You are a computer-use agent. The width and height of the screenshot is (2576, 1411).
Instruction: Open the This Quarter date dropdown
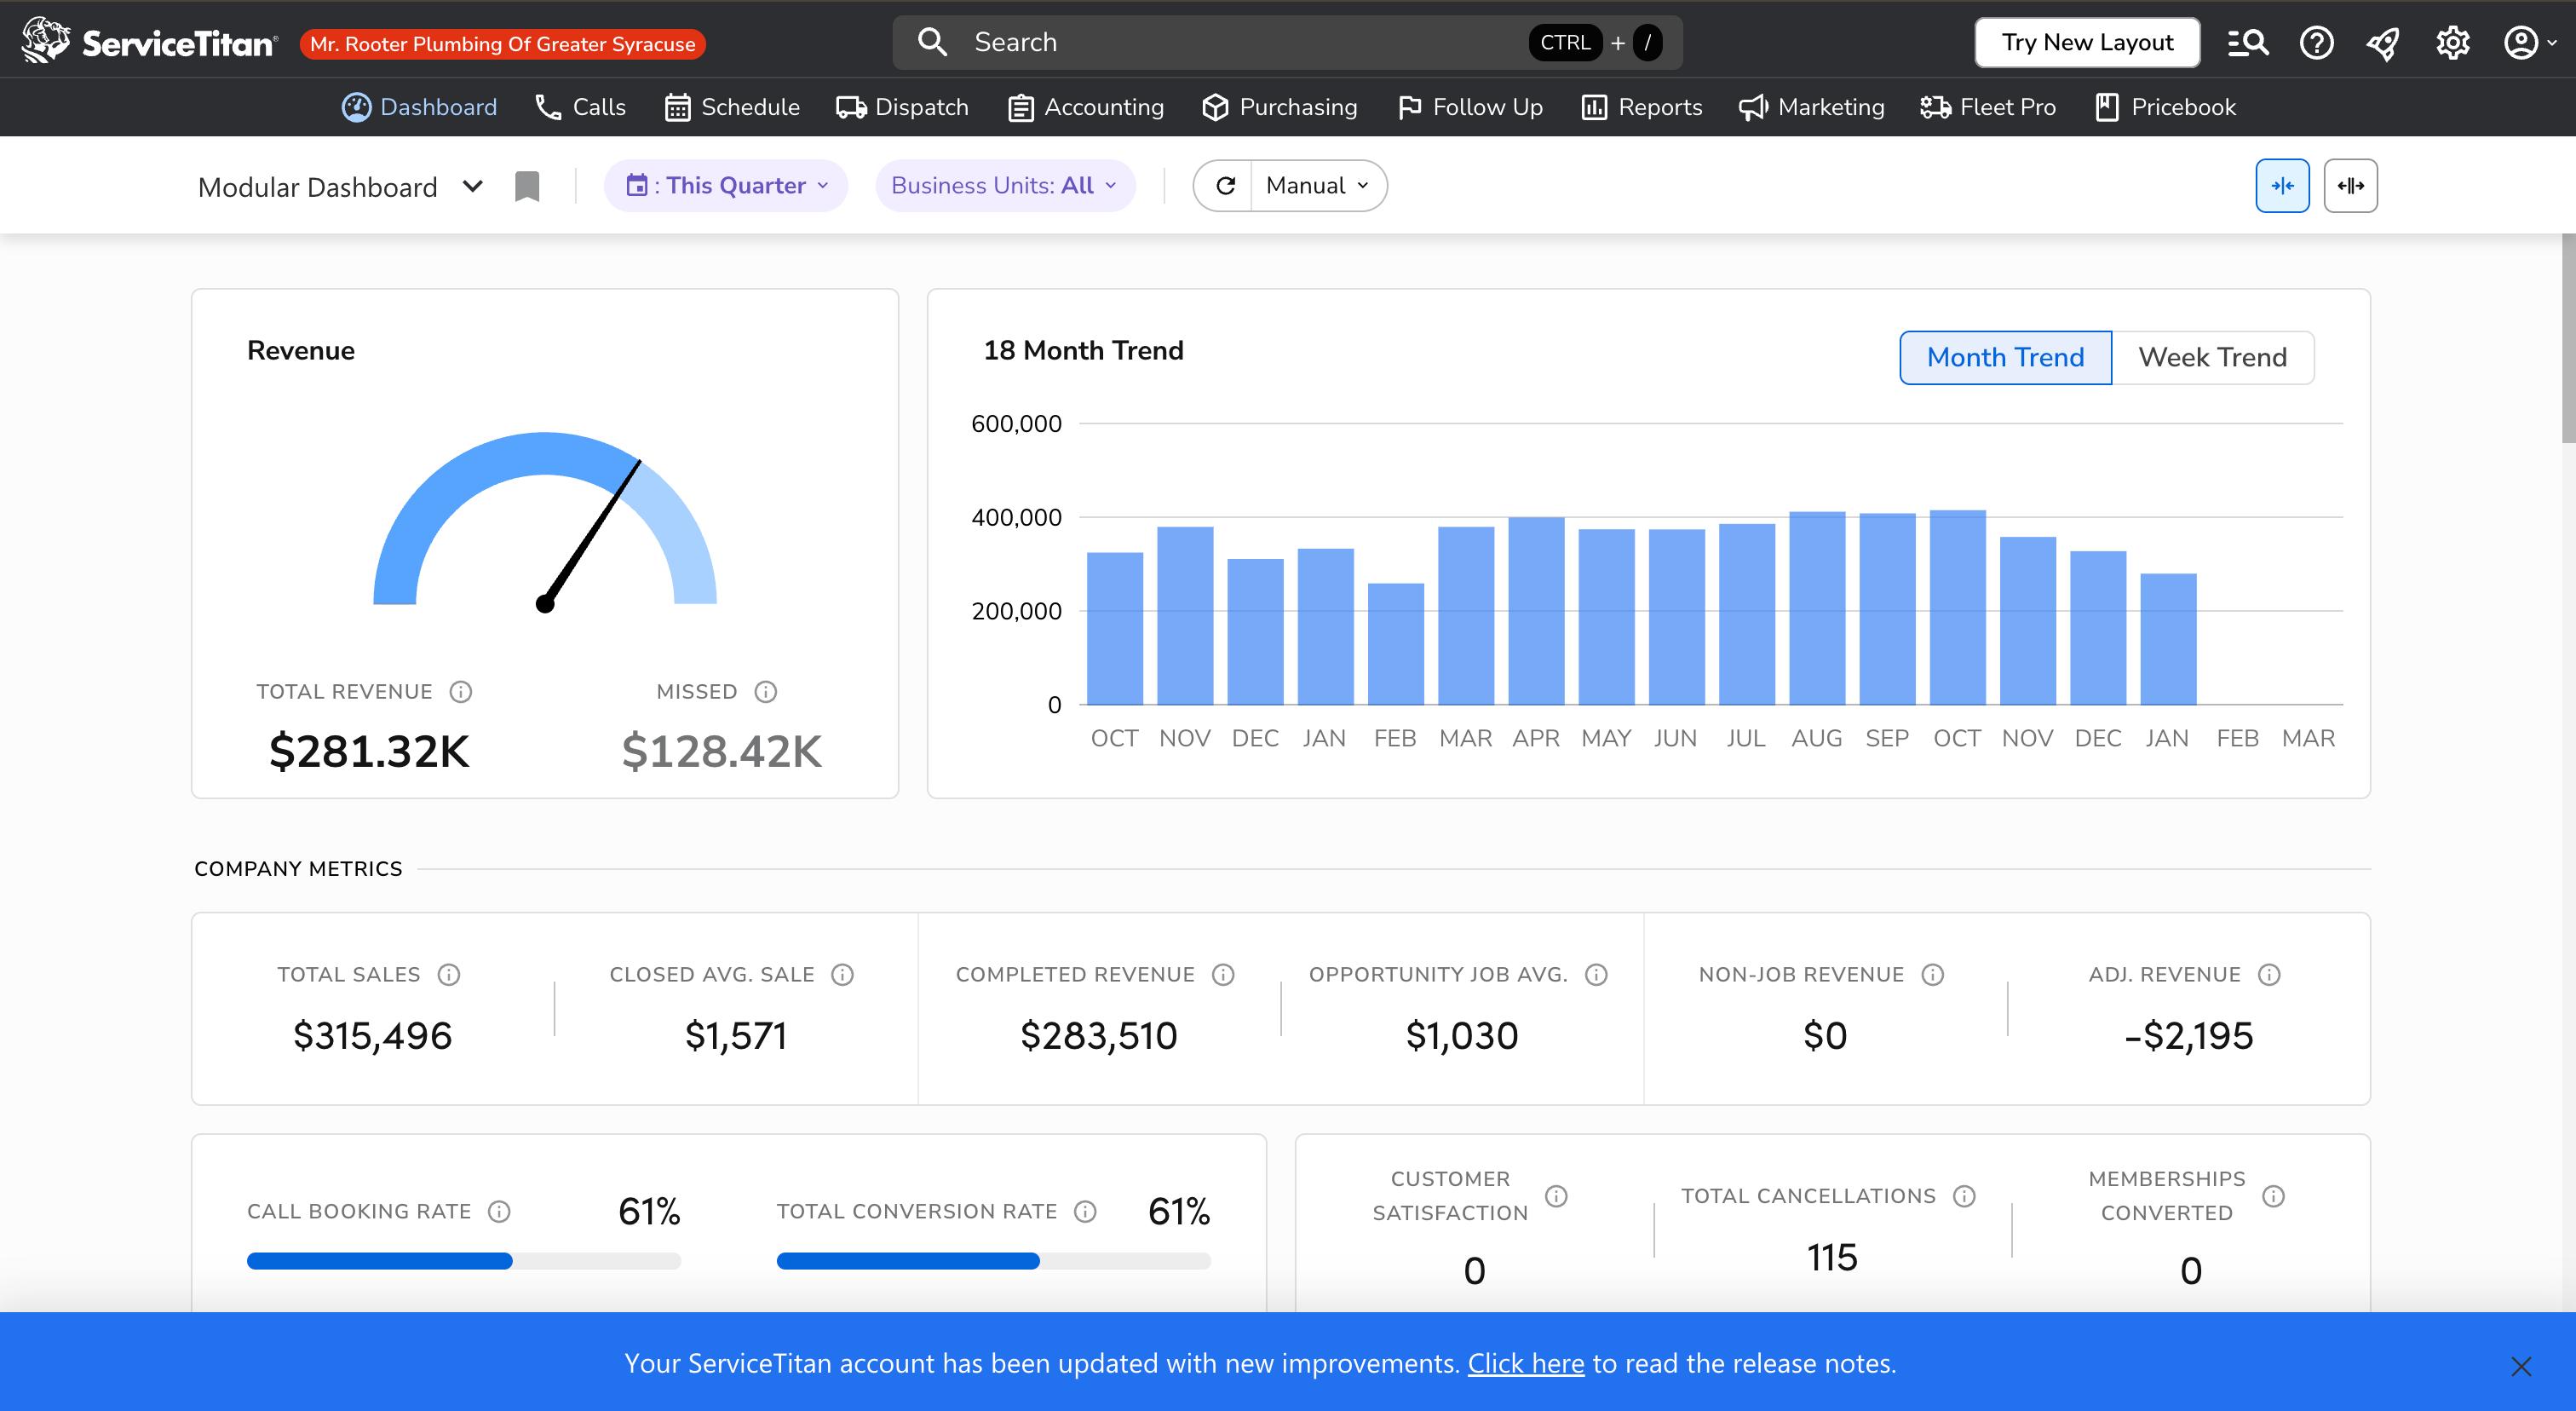[x=726, y=186]
